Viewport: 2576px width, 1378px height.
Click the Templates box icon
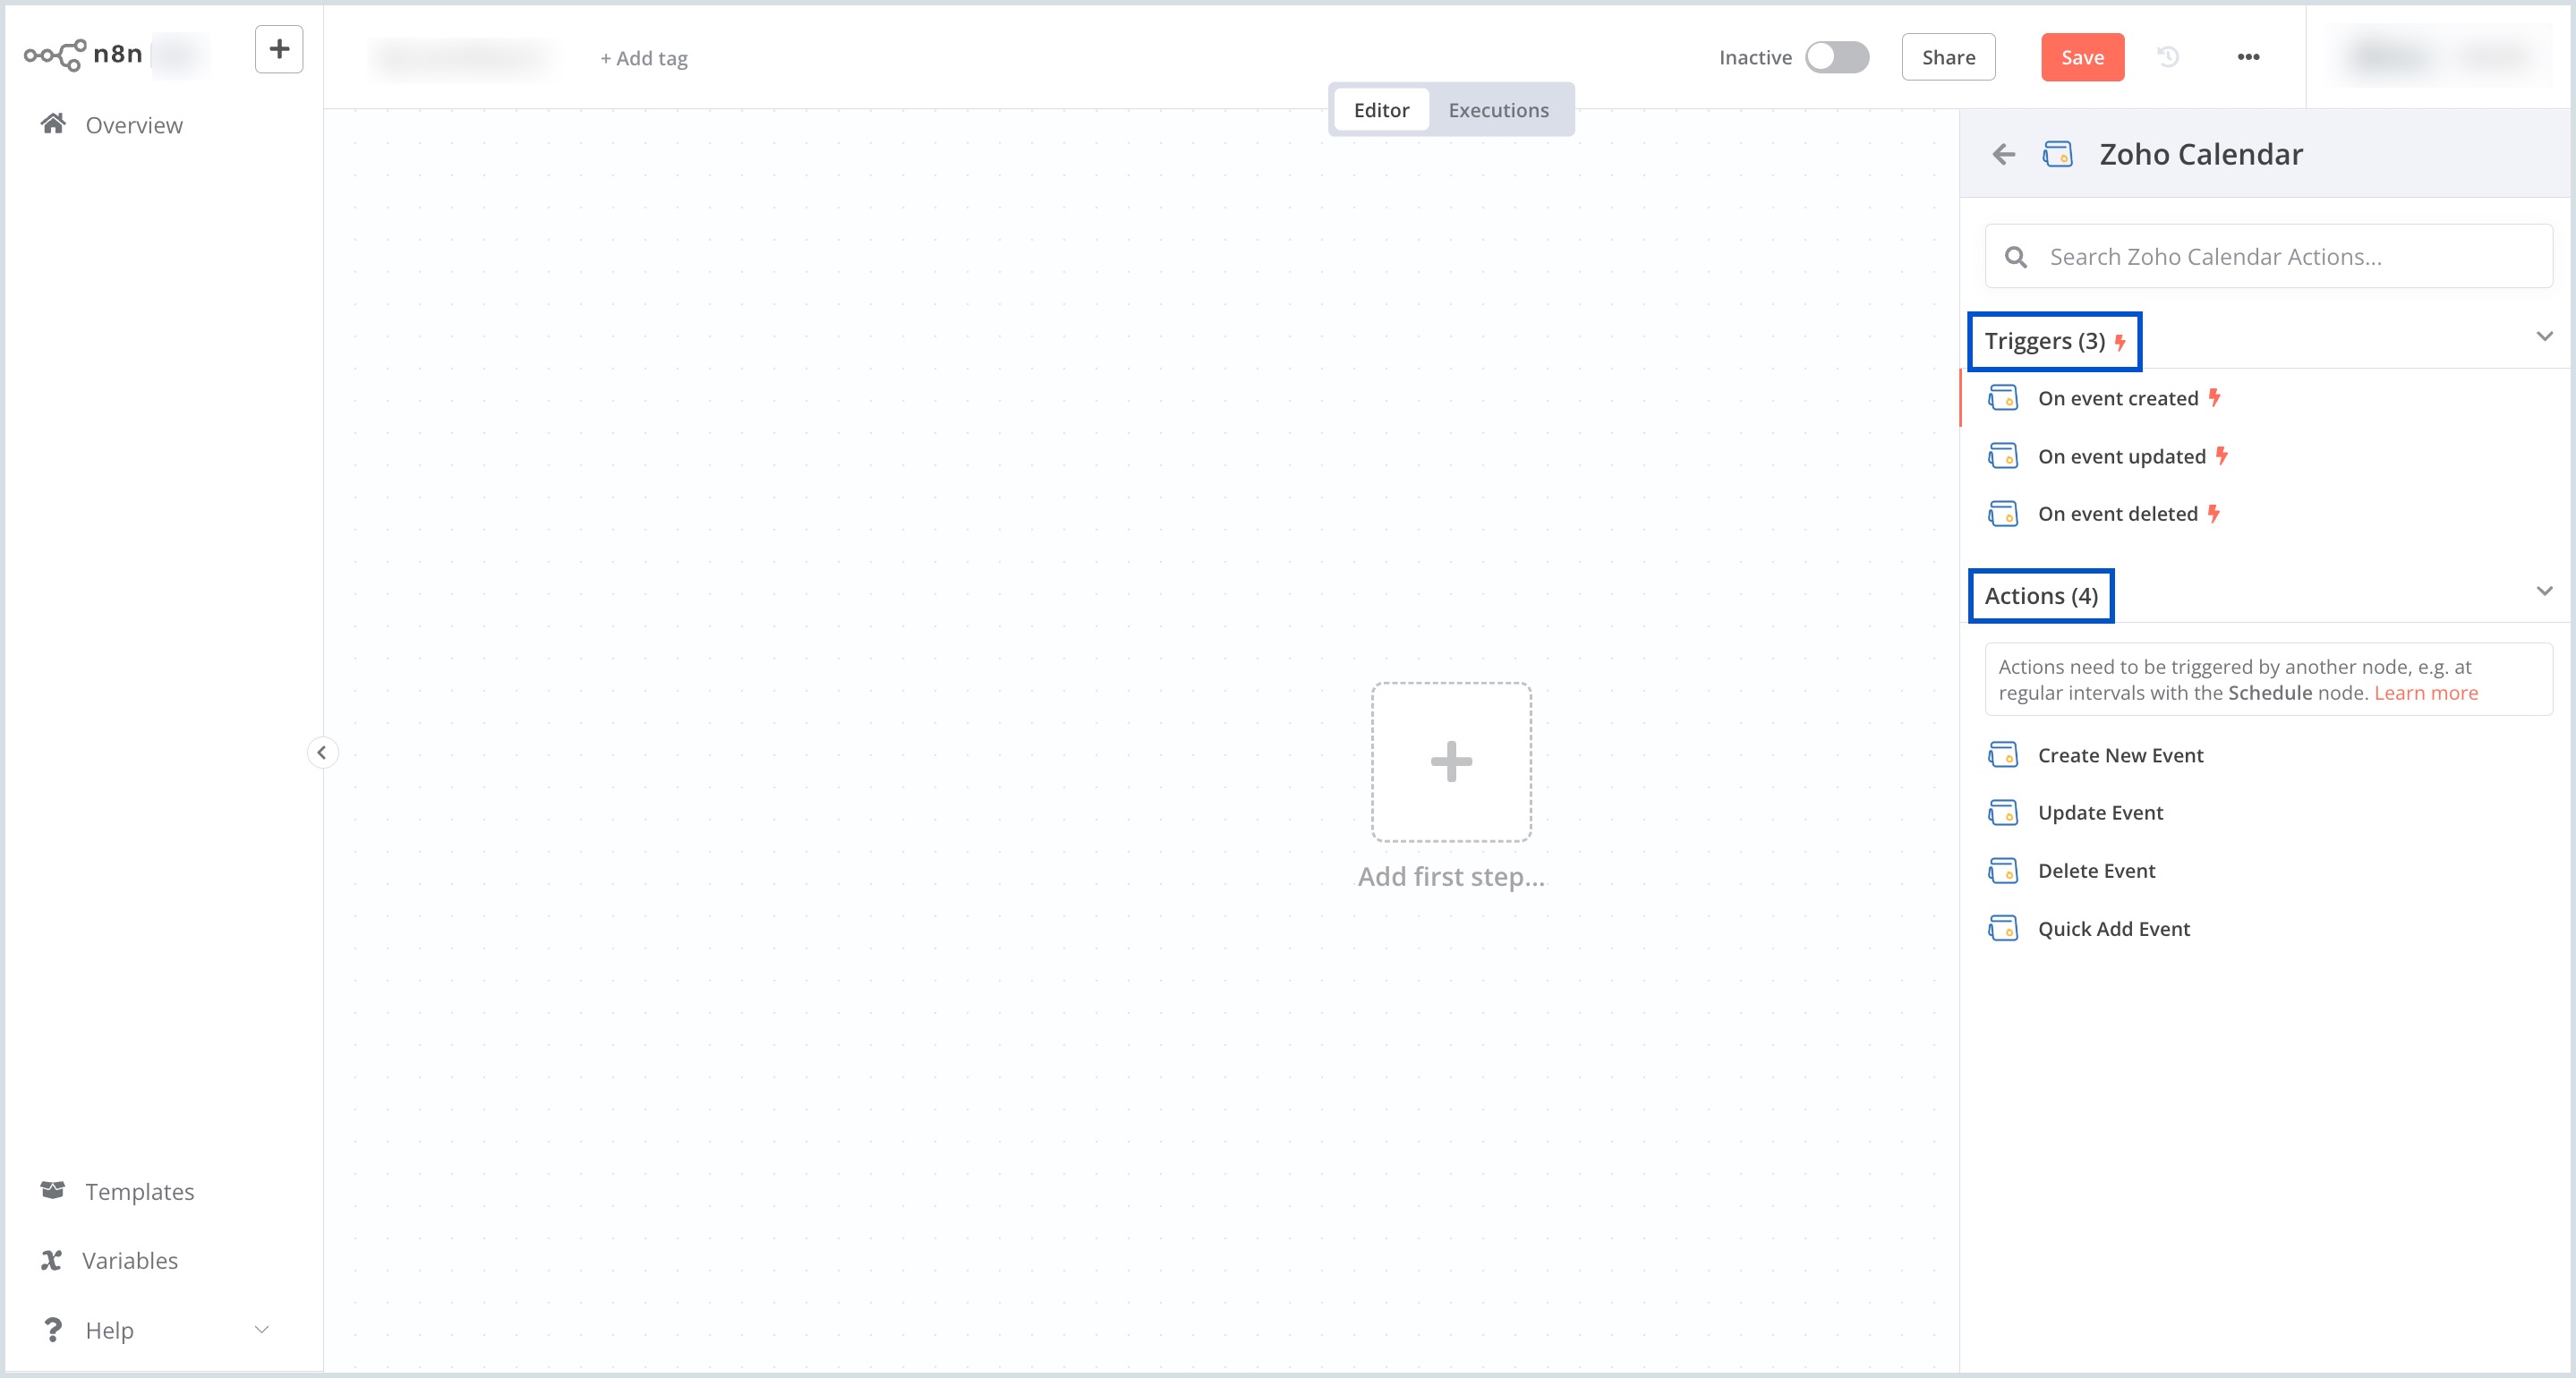[53, 1190]
